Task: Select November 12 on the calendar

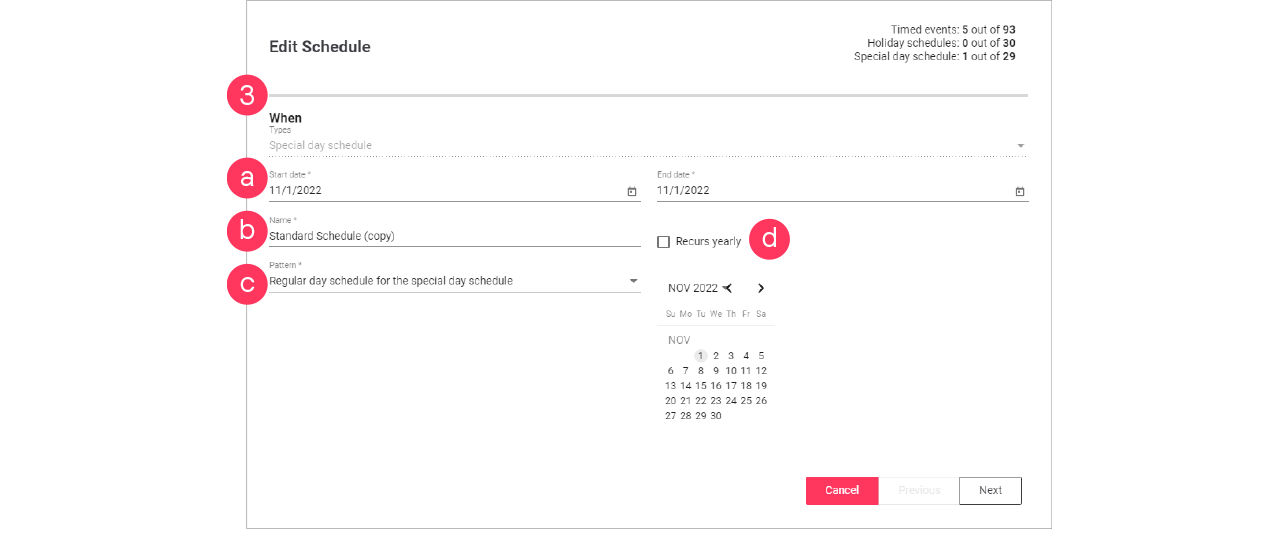Action: coord(761,370)
